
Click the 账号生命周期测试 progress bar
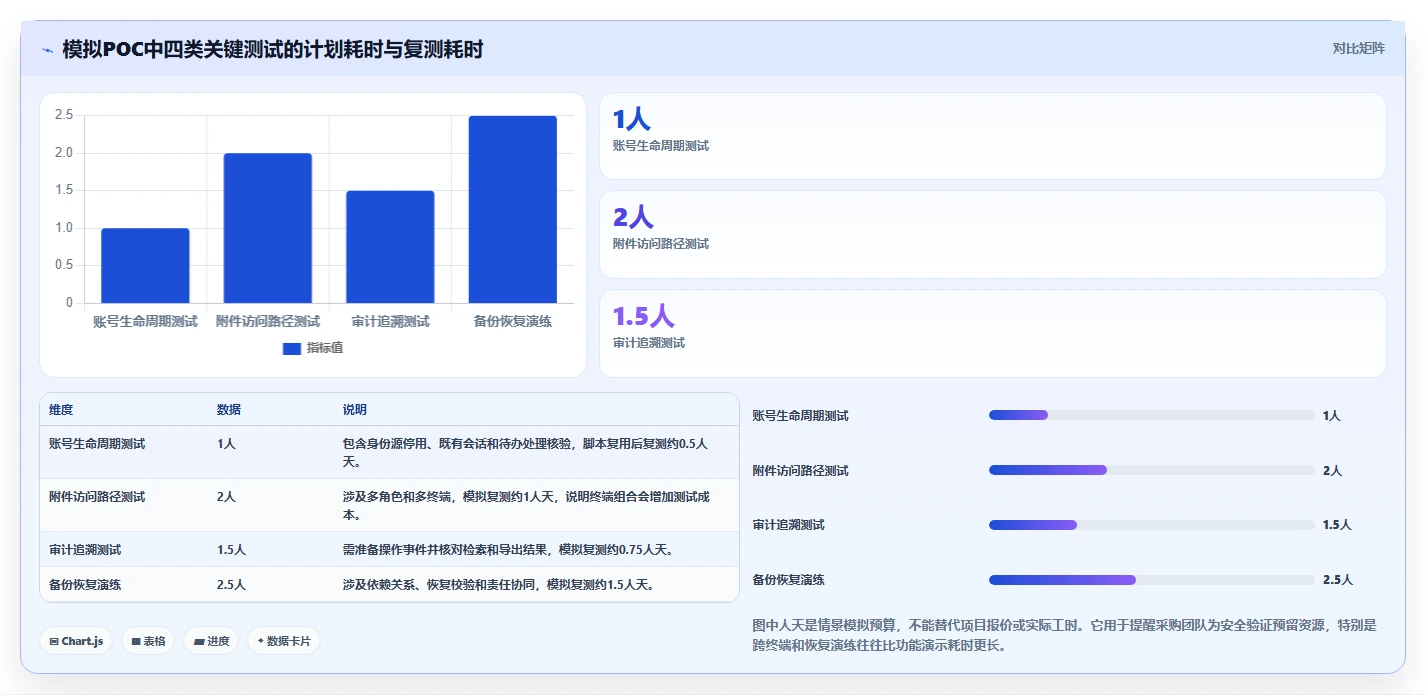[x=1151, y=415]
